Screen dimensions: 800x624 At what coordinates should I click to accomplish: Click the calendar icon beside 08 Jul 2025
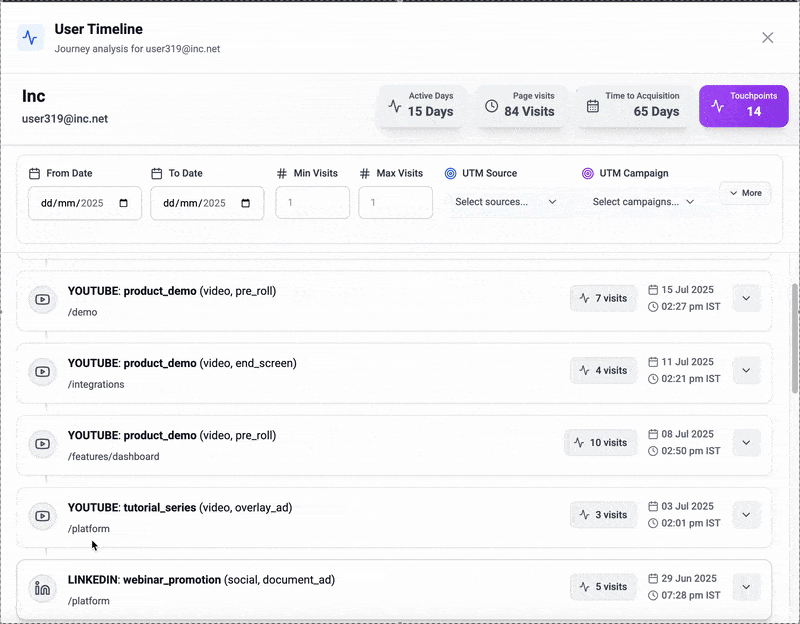[x=653, y=434]
